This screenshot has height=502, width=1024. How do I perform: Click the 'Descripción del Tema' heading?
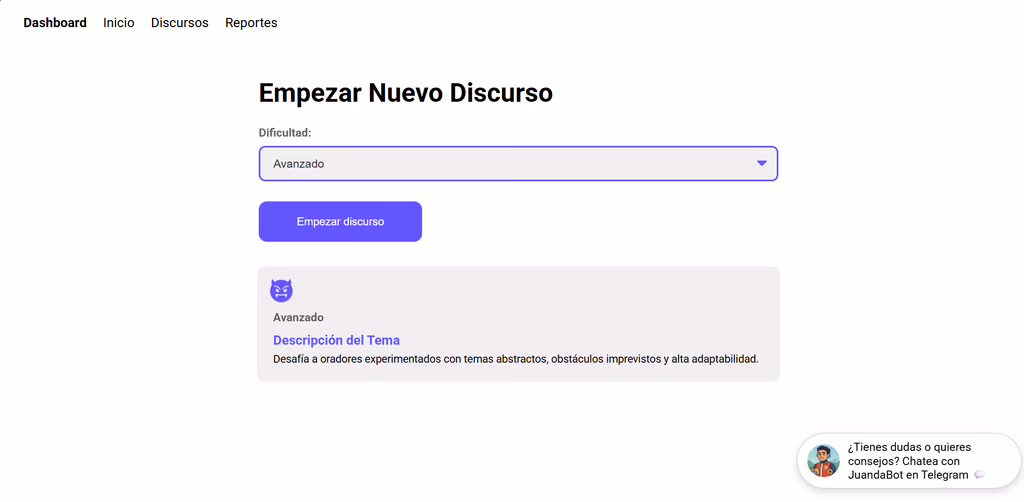(336, 340)
